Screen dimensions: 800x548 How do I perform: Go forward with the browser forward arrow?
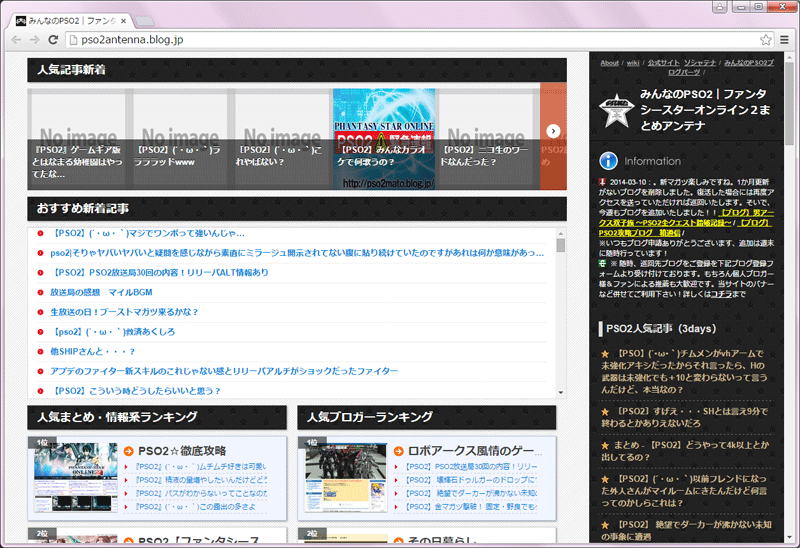(x=34, y=40)
